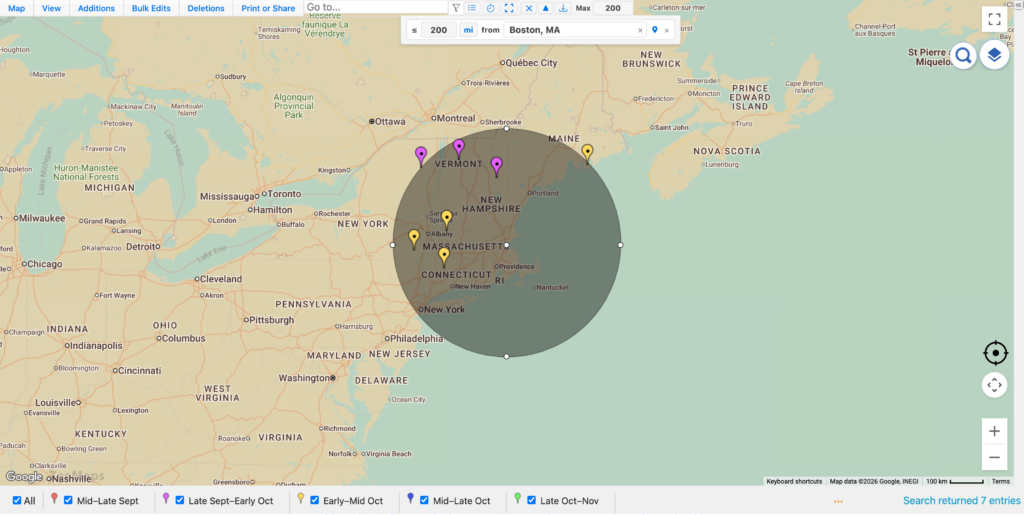
Task: Grab the circle's top radius handle
Action: pos(506,129)
